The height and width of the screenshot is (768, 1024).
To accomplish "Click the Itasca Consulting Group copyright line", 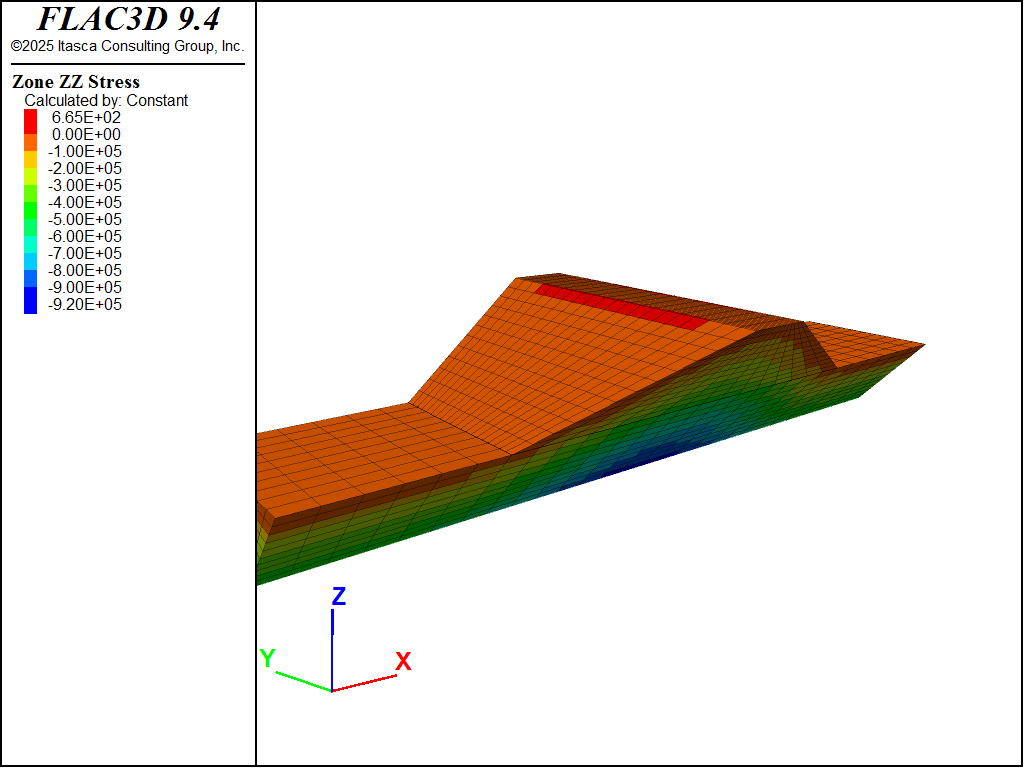I will click(x=128, y=46).
